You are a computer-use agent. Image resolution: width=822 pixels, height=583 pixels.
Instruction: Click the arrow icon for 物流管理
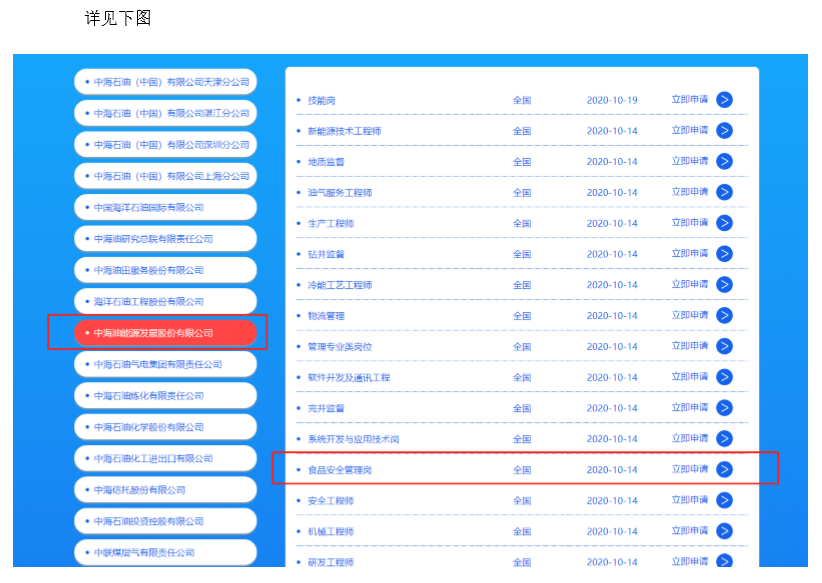724,316
